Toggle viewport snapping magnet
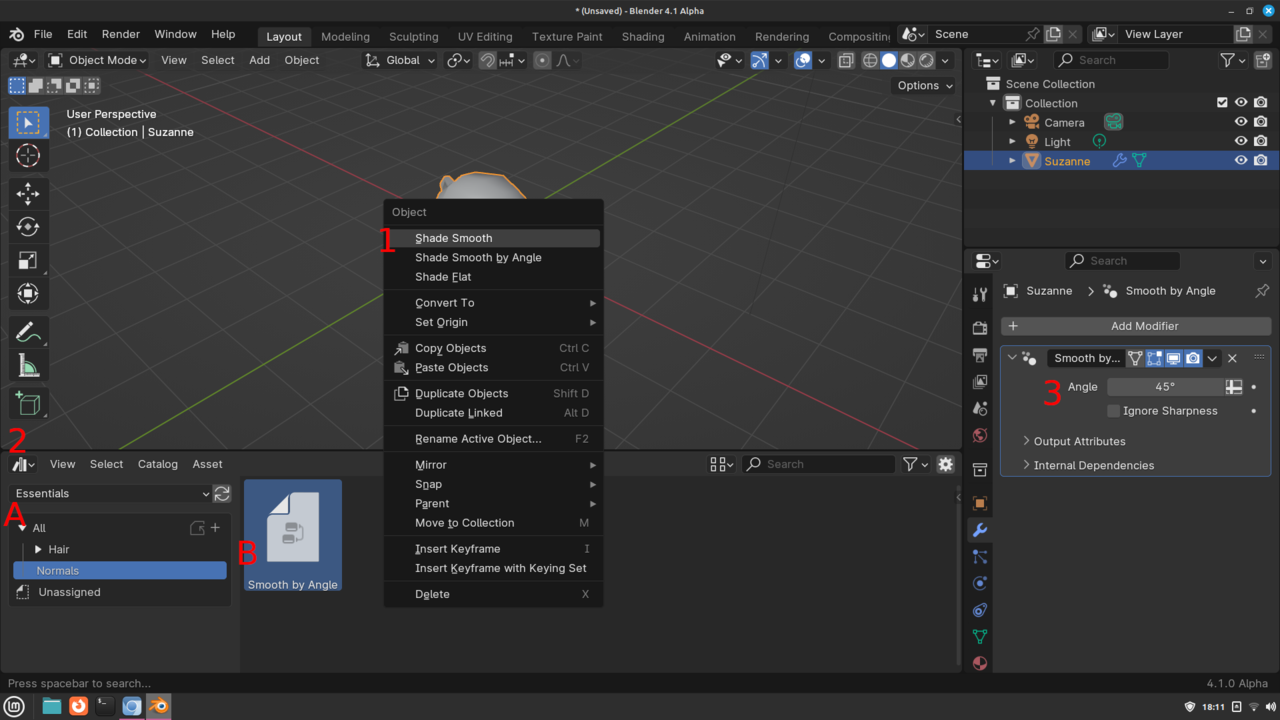Image resolution: width=1280 pixels, height=720 pixels. [487, 60]
